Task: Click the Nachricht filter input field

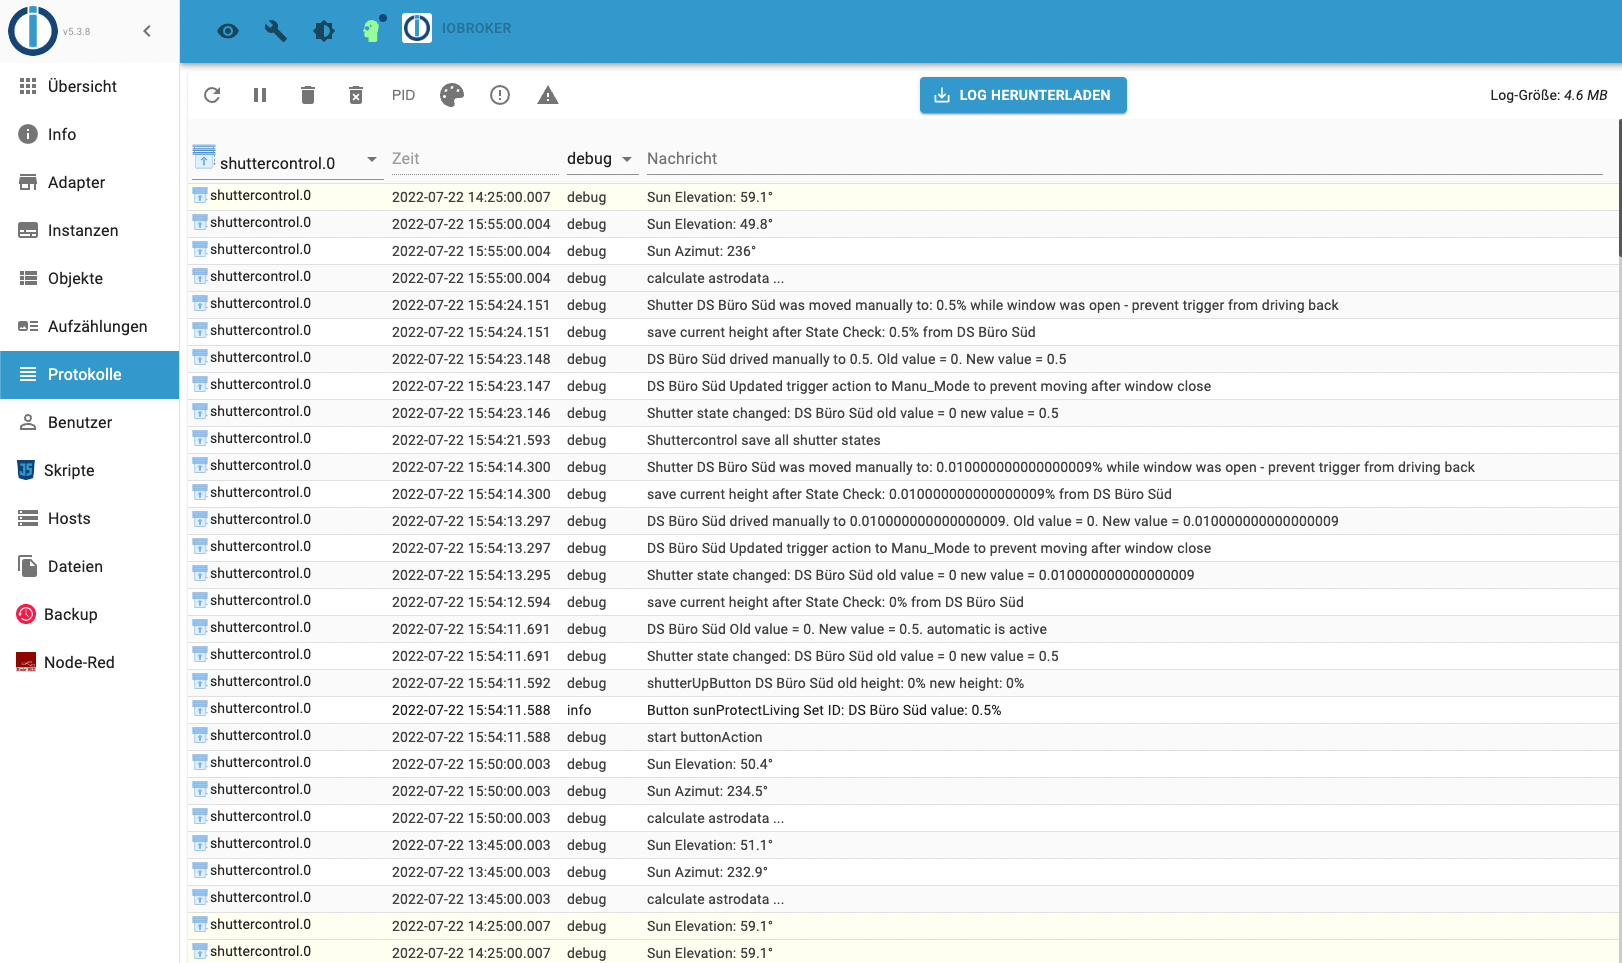Action: pyautogui.click(x=1120, y=159)
